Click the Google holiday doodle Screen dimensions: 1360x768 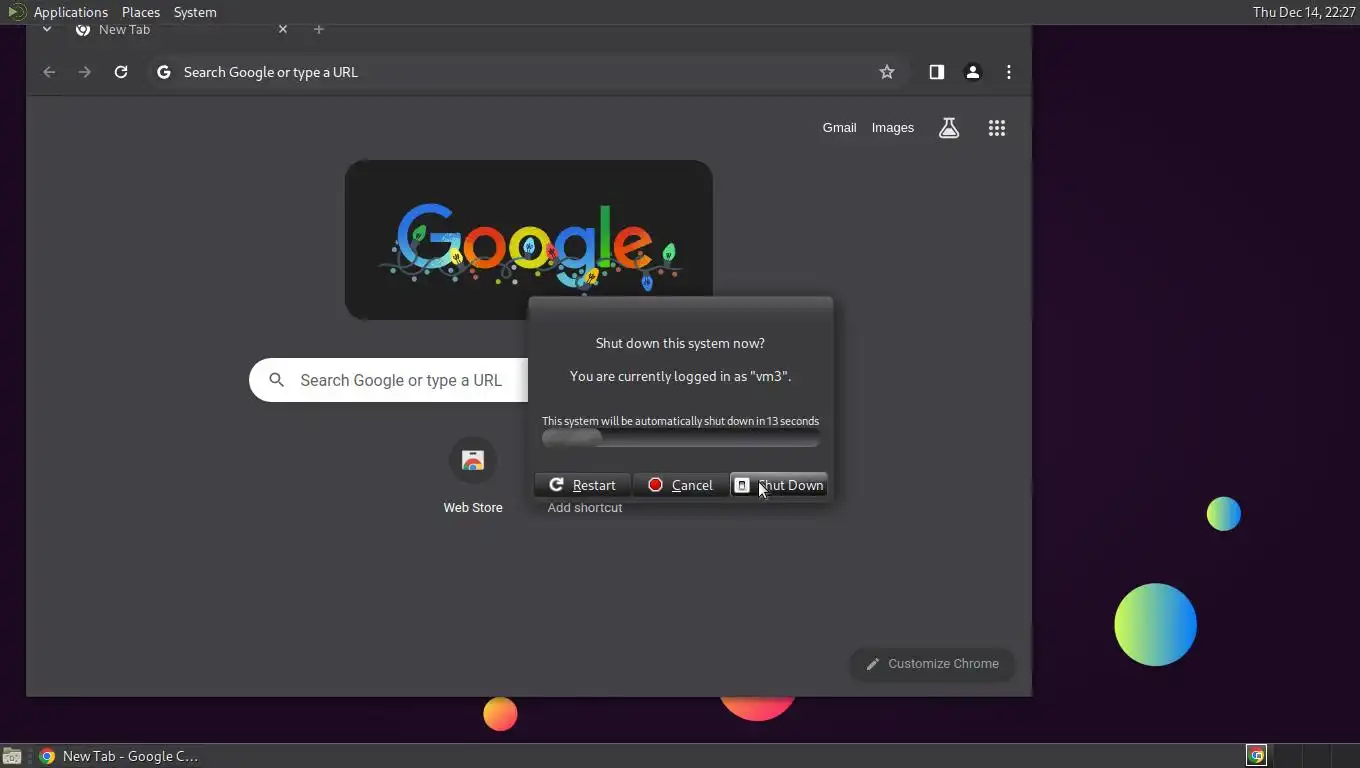529,240
